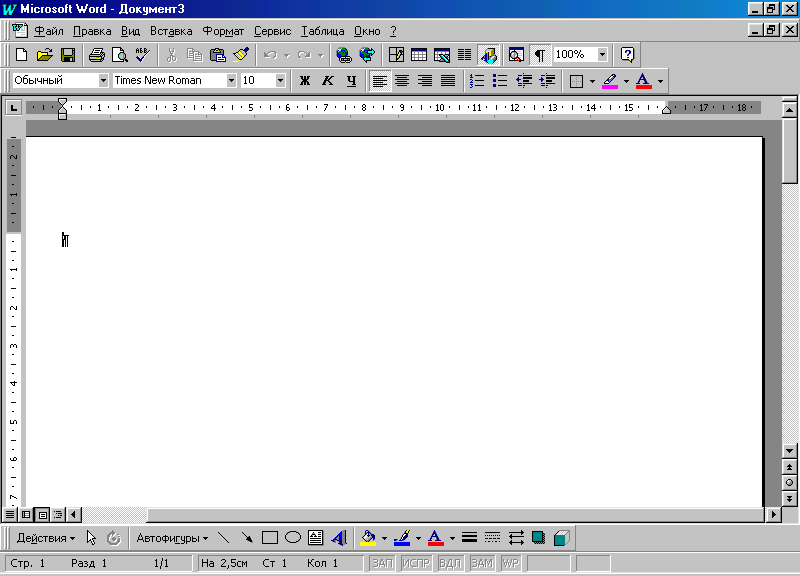Select the Arrow drawing tool
The height and width of the screenshot is (576, 800).
(247, 538)
